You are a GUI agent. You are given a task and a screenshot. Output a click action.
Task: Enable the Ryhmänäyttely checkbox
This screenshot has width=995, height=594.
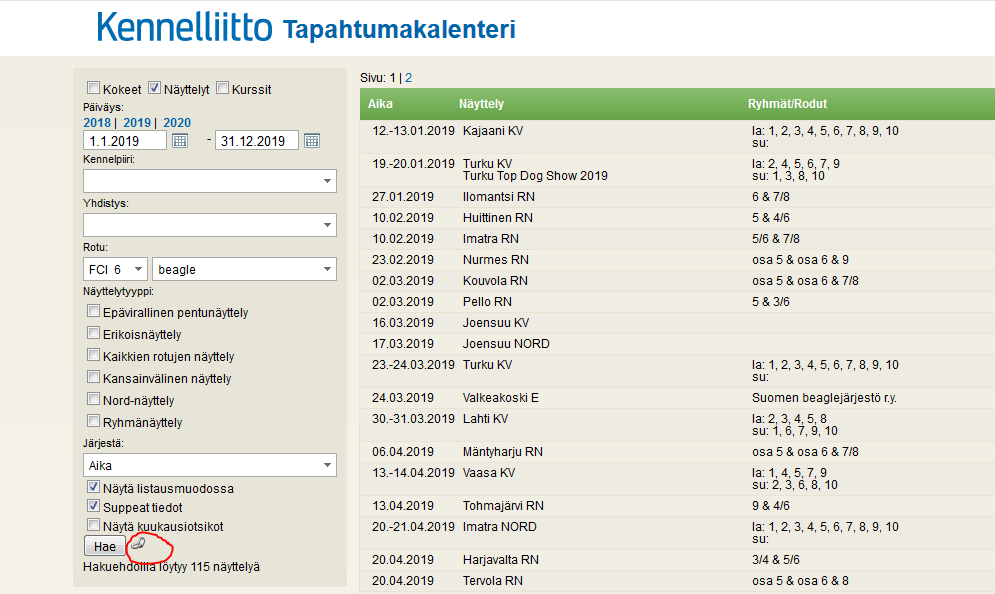[x=93, y=421]
